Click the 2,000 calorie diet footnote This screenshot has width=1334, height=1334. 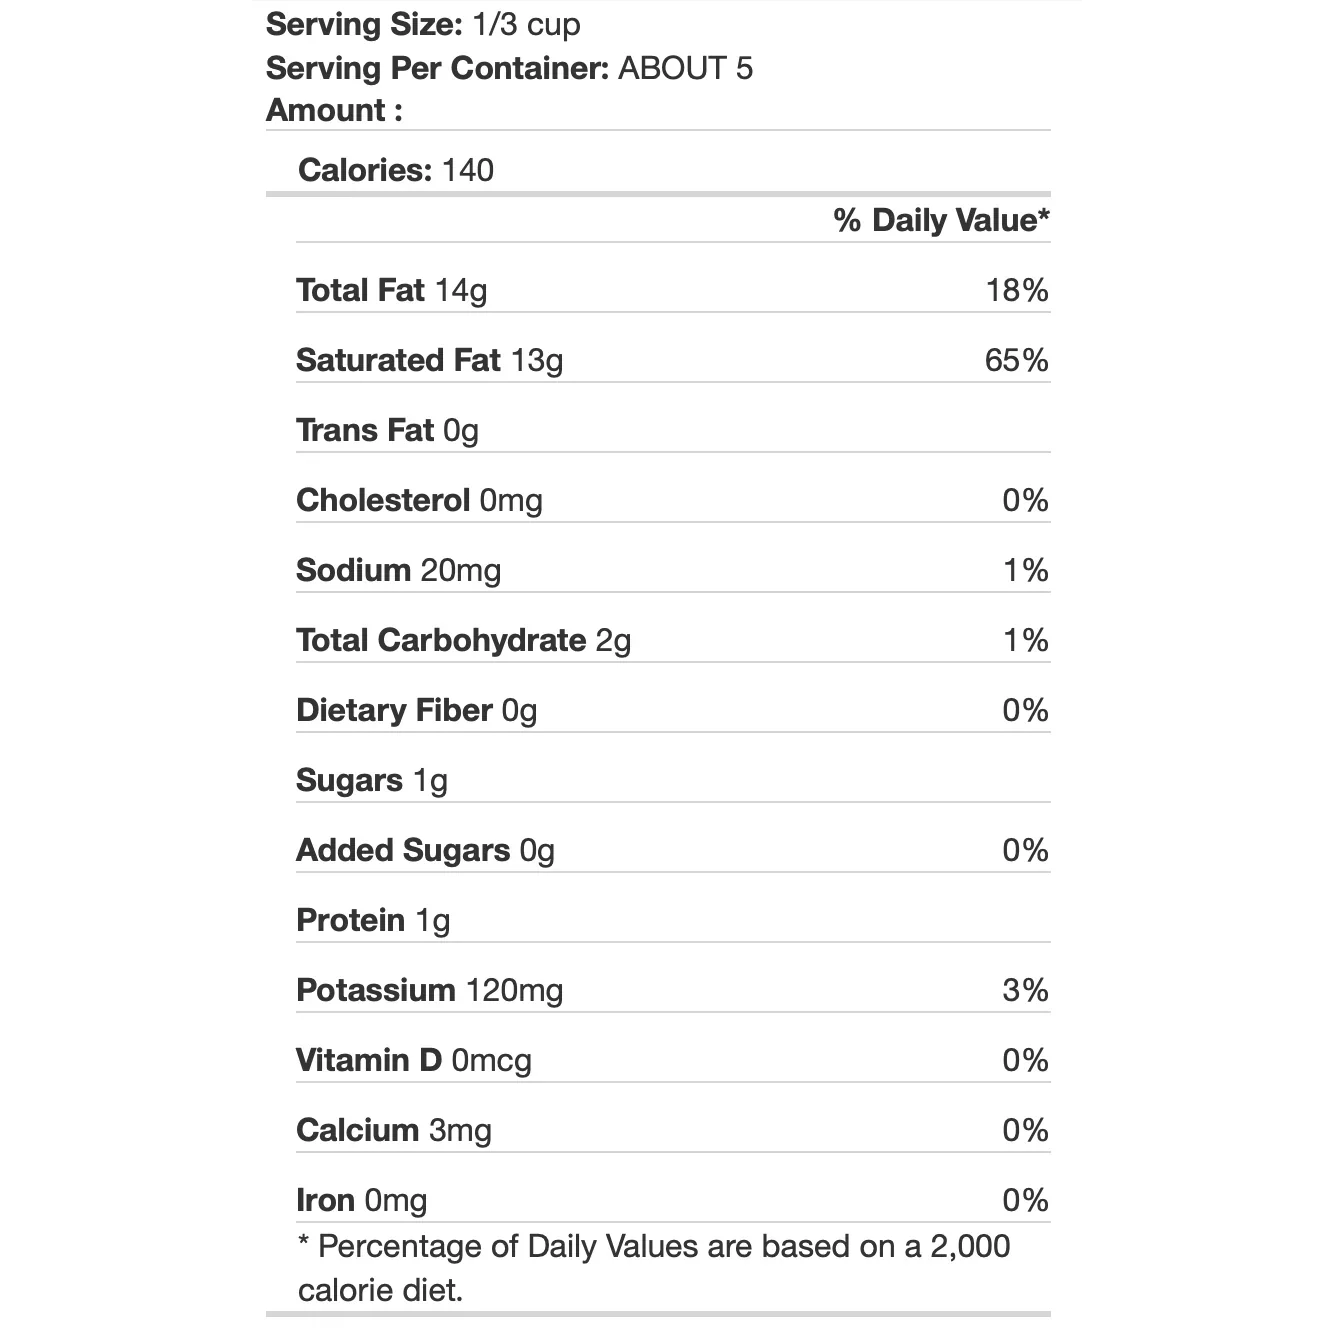point(655,1268)
